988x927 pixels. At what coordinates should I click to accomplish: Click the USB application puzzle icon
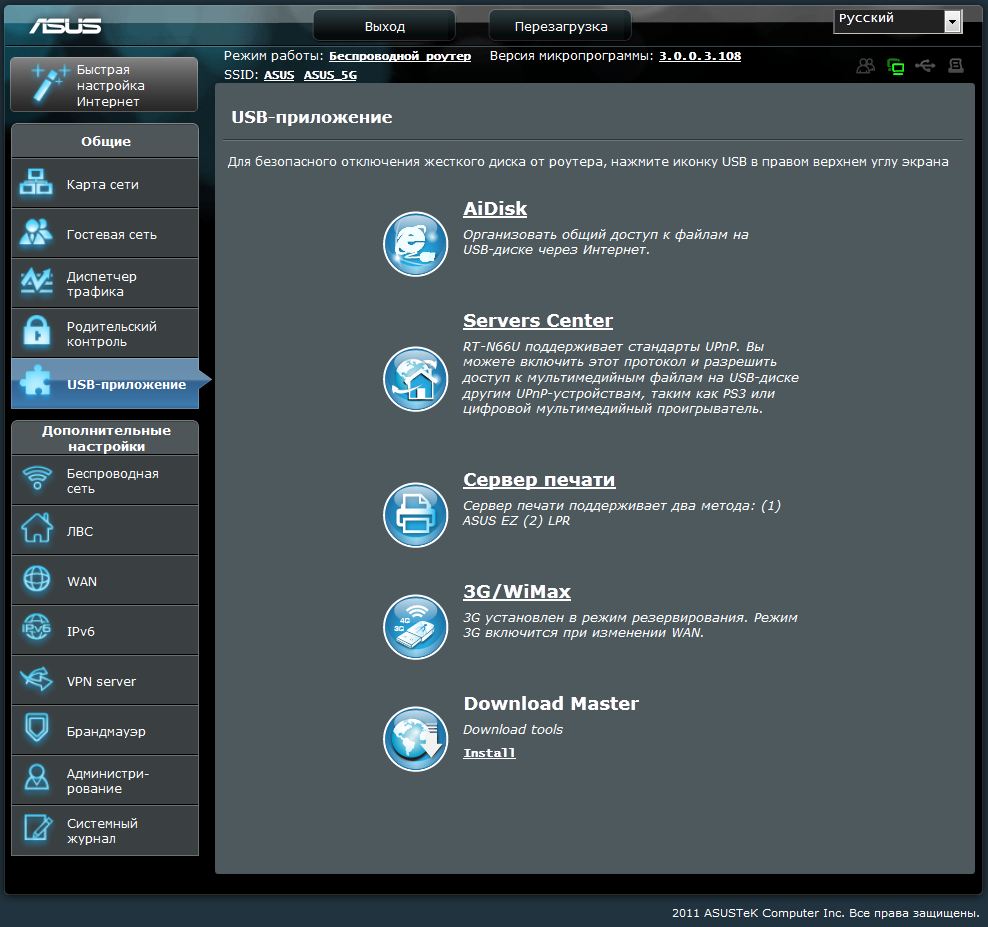(35, 381)
